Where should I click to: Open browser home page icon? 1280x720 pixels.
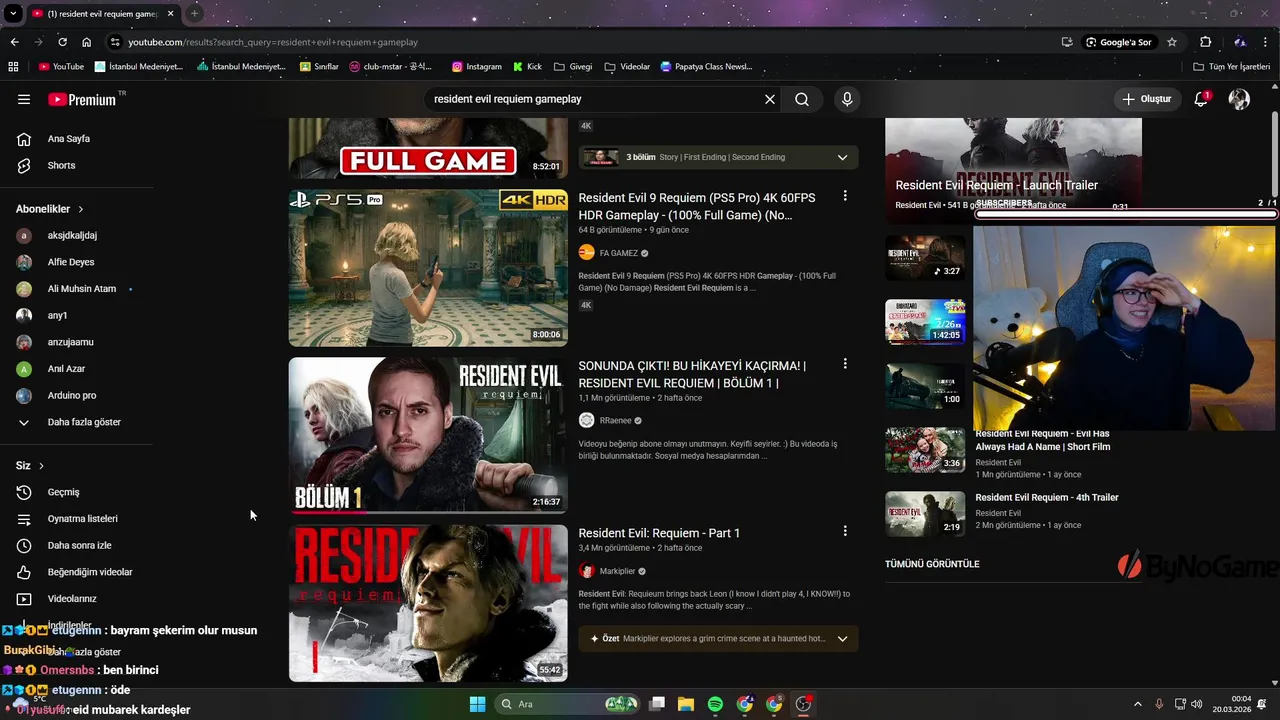(86, 42)
